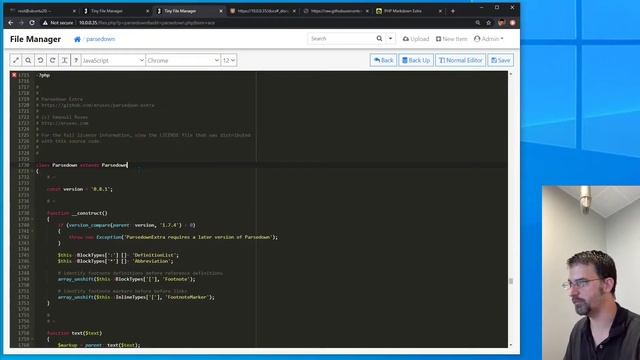Click the New Item link
640x360 pixels.
tap(451, 39)
